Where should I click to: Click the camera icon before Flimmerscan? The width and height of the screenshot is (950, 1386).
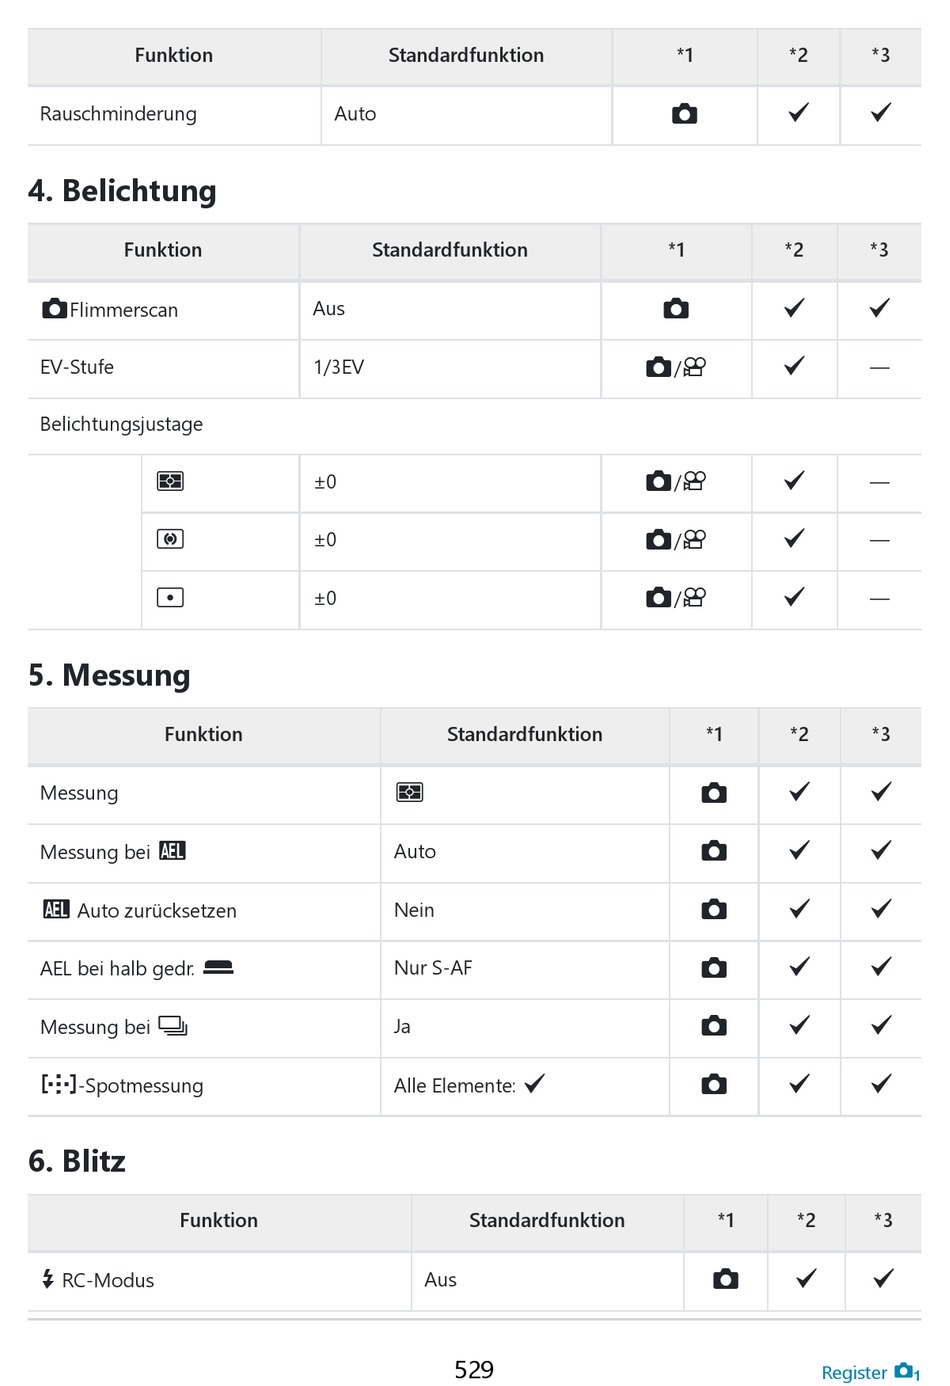pos(54,309)
